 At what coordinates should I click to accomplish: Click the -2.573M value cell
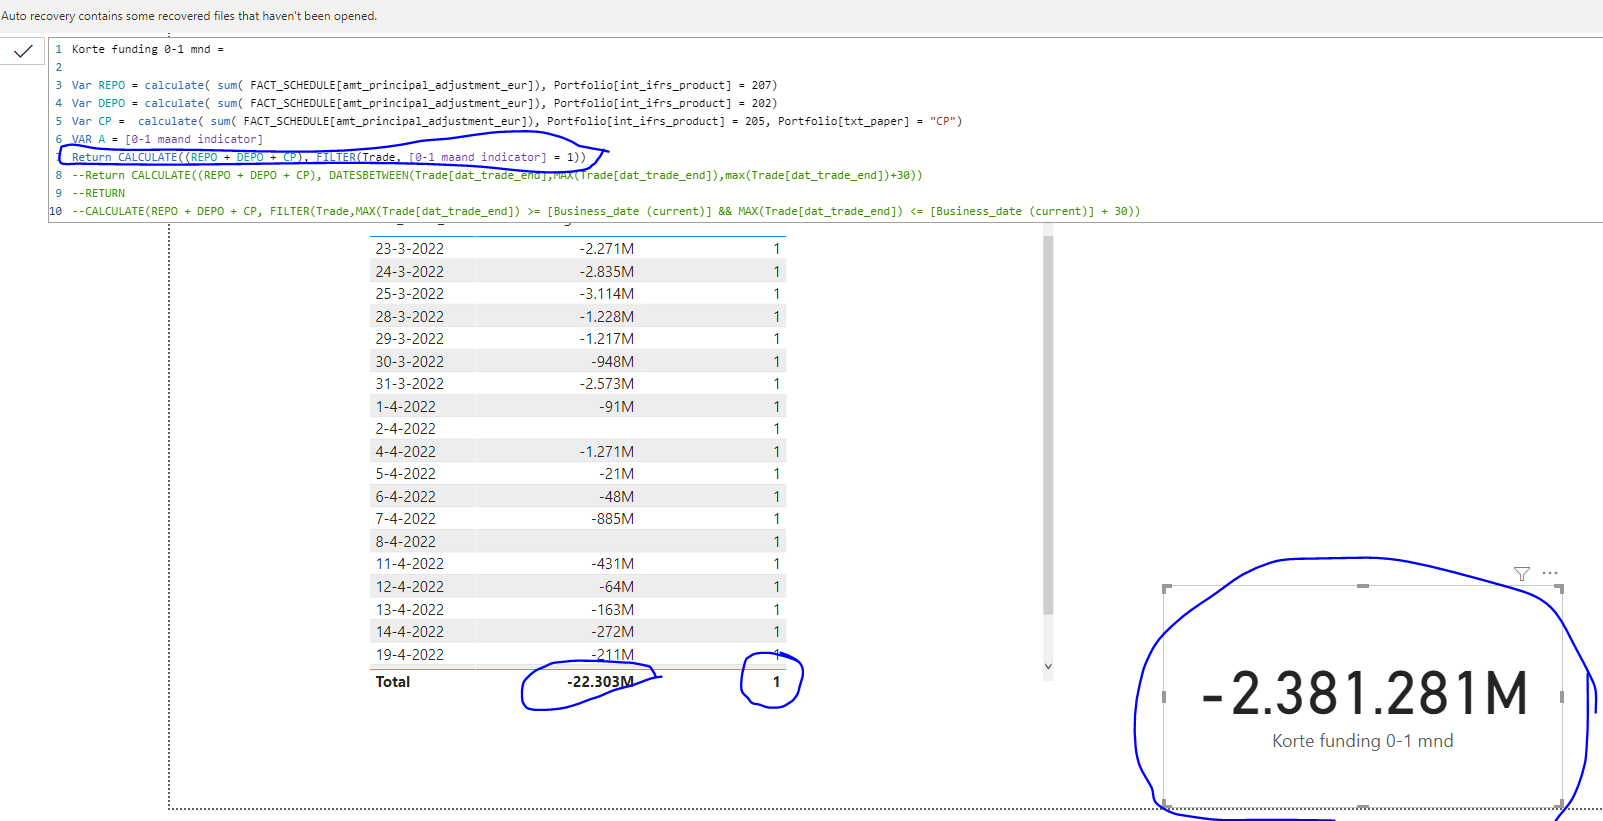pos(607,384)
